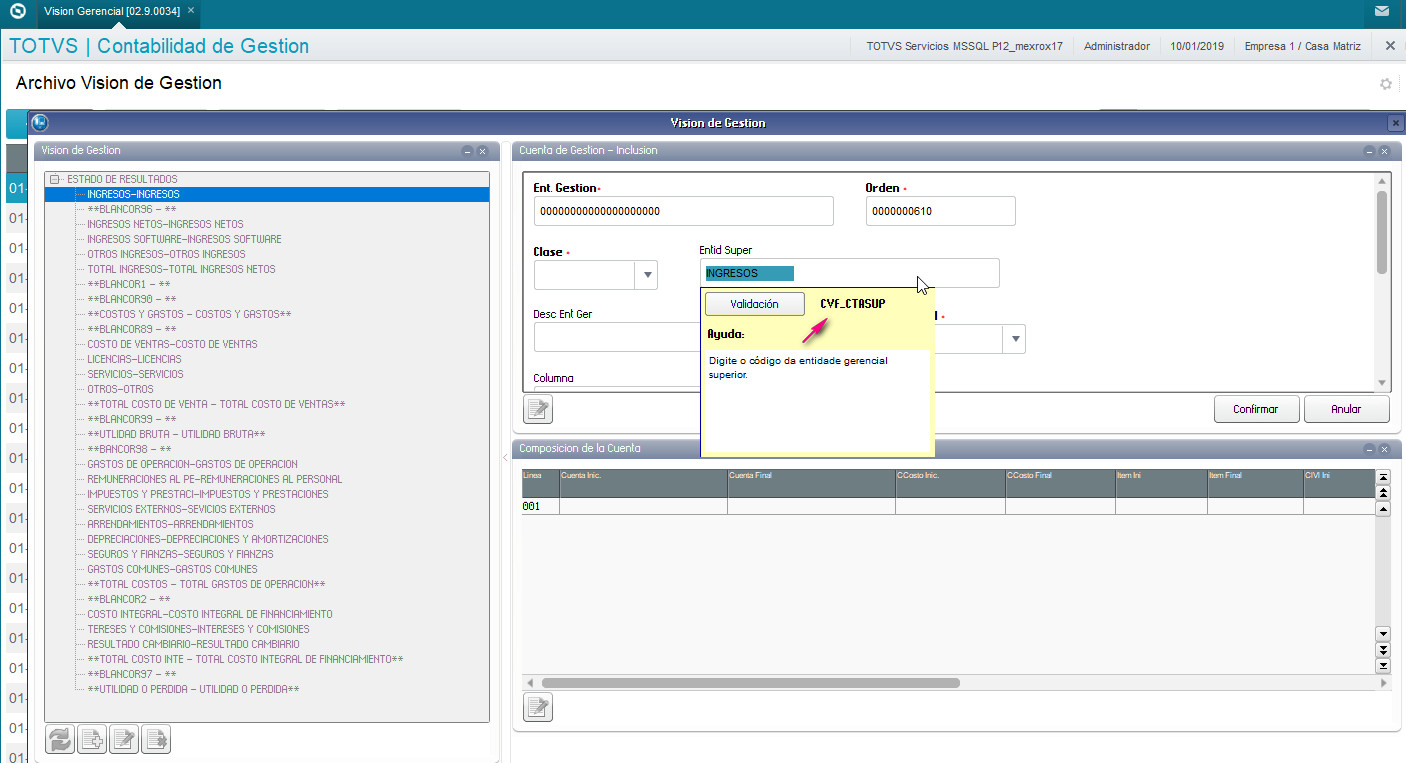Click the CCosto Inic. column header
The width and height of the screenshot is (1406, 763).
[x=950, y=483]
